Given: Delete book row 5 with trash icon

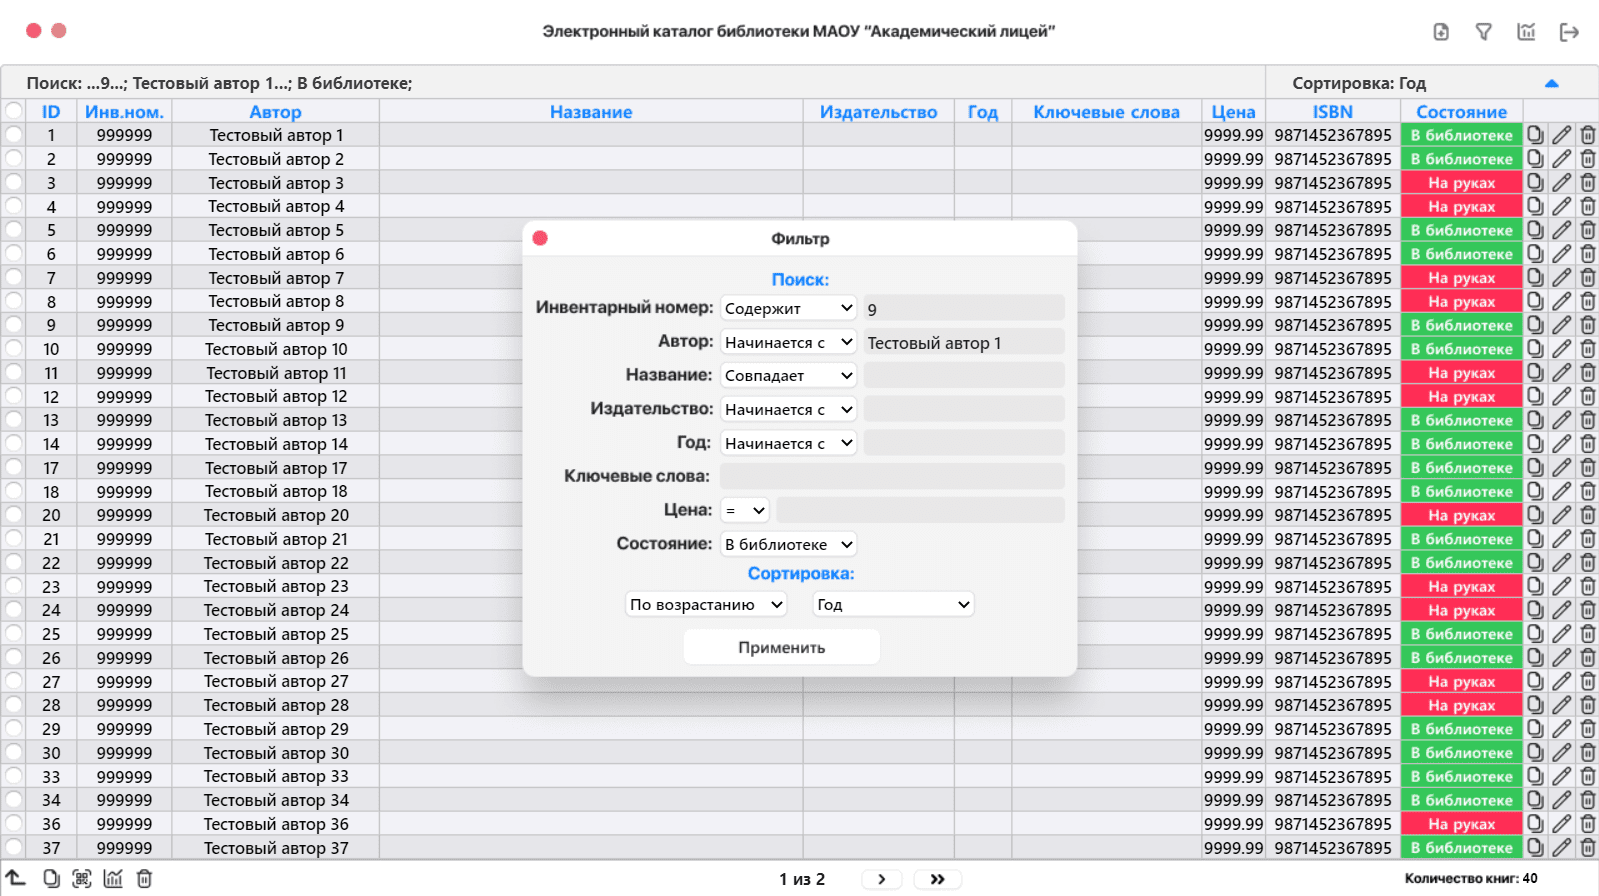Looking at the screenshot, I should (1587, 230).
